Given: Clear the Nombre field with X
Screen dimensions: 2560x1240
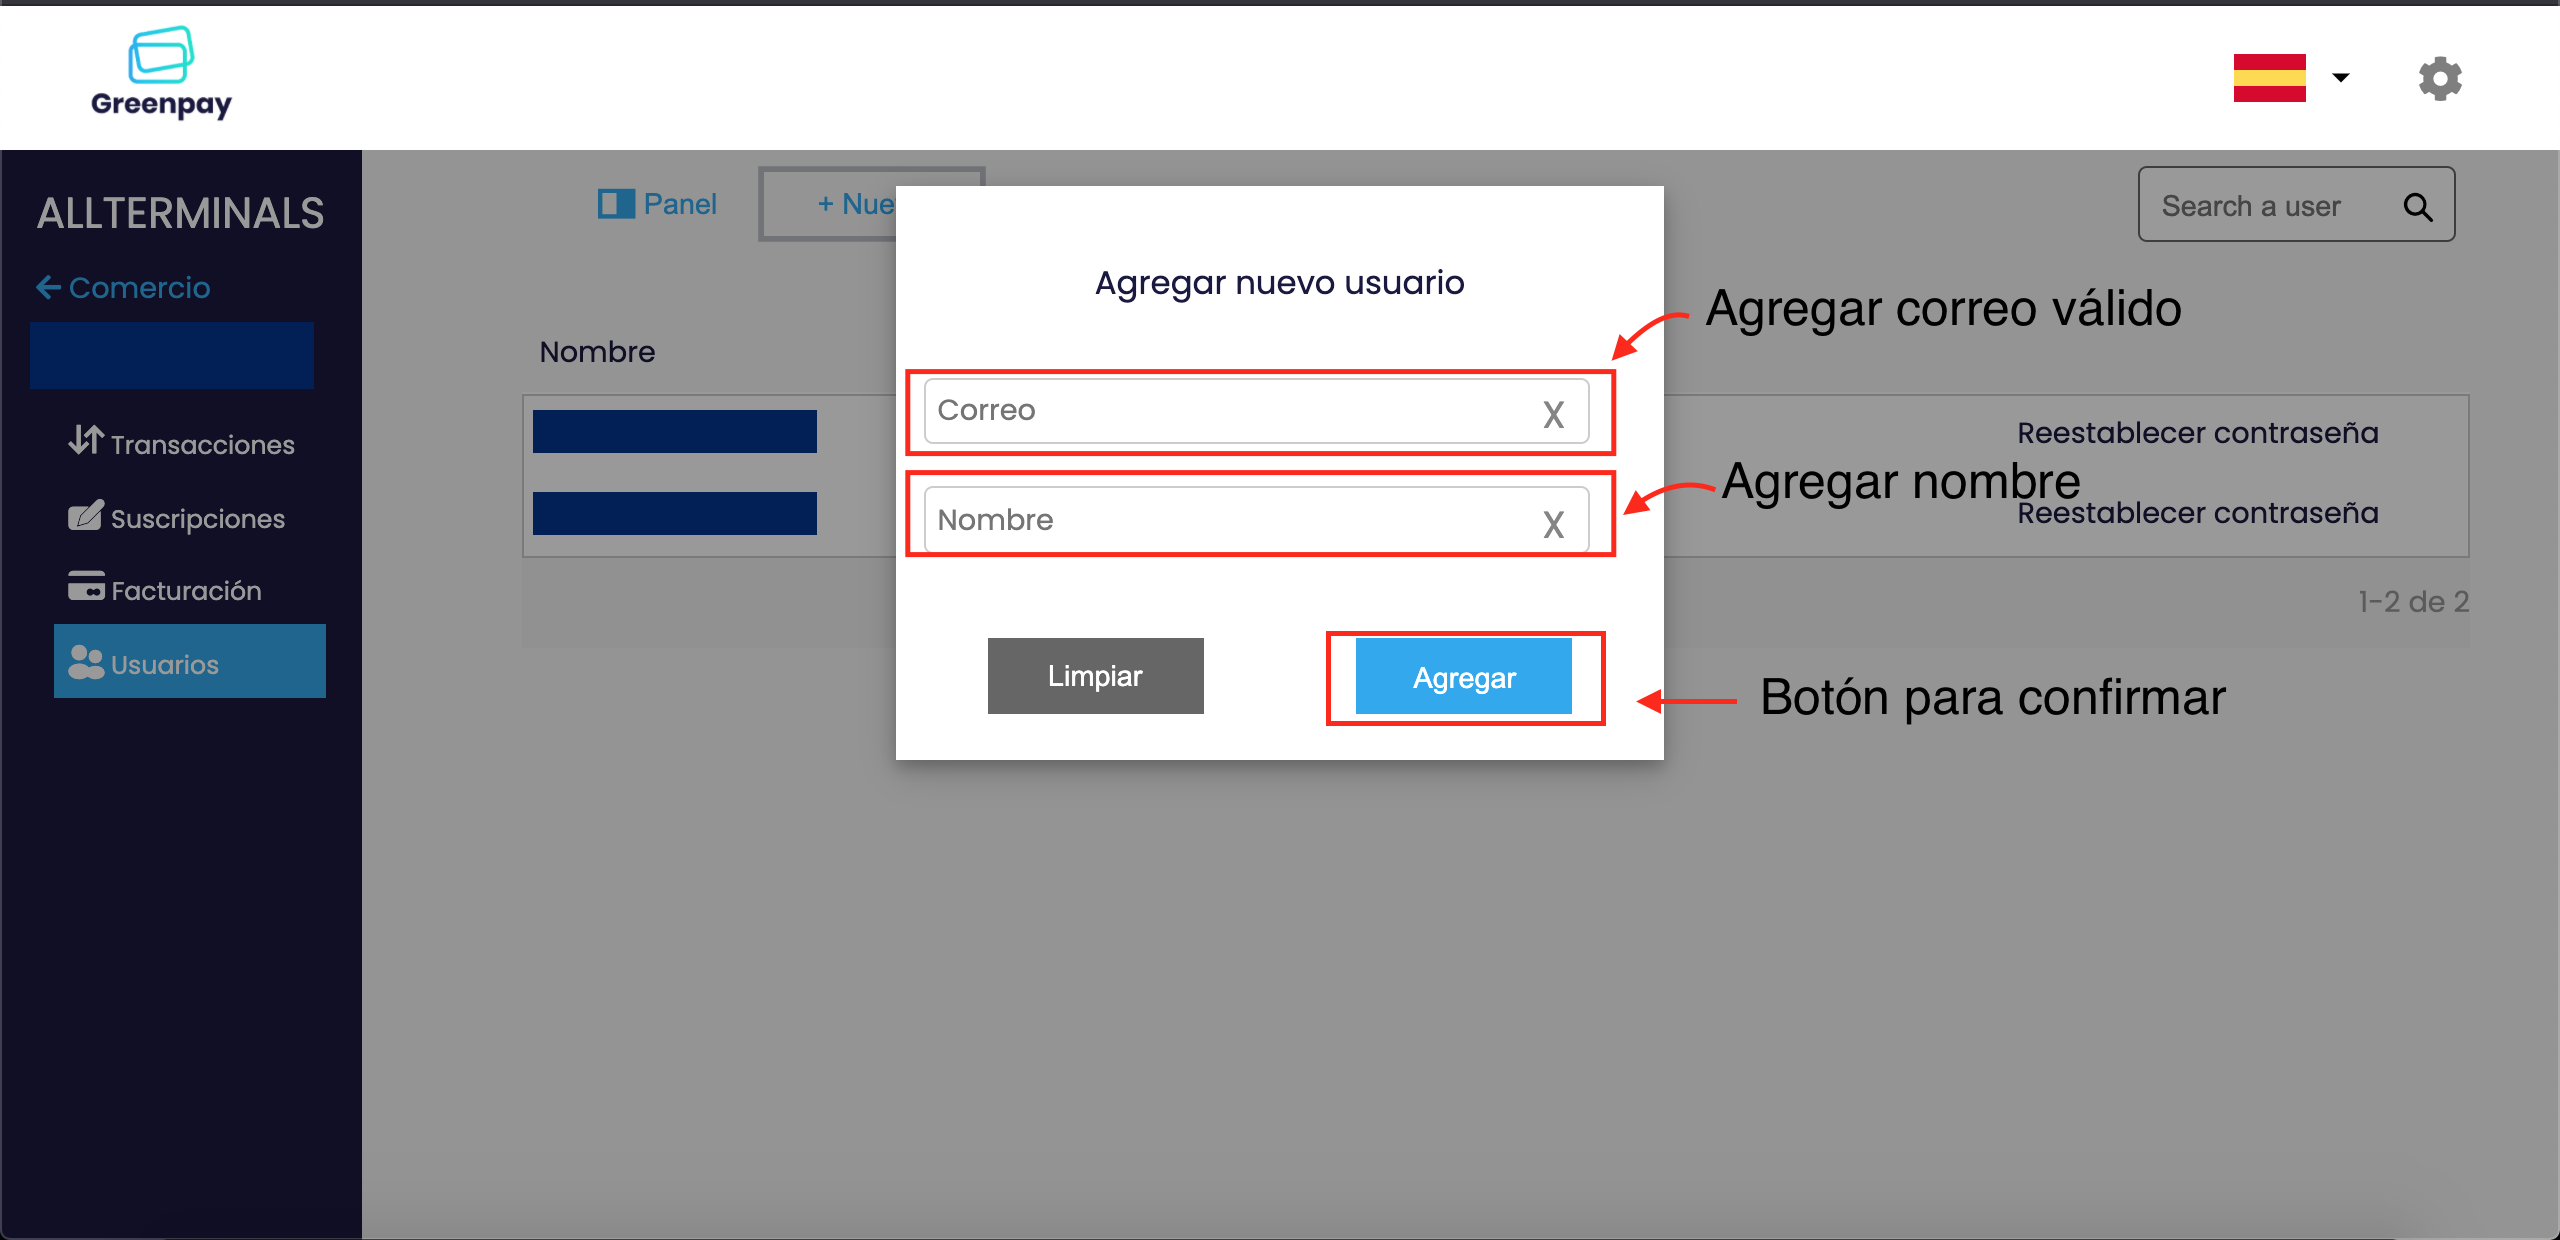Looking at the screenshot, I should tap(1552, 524).
